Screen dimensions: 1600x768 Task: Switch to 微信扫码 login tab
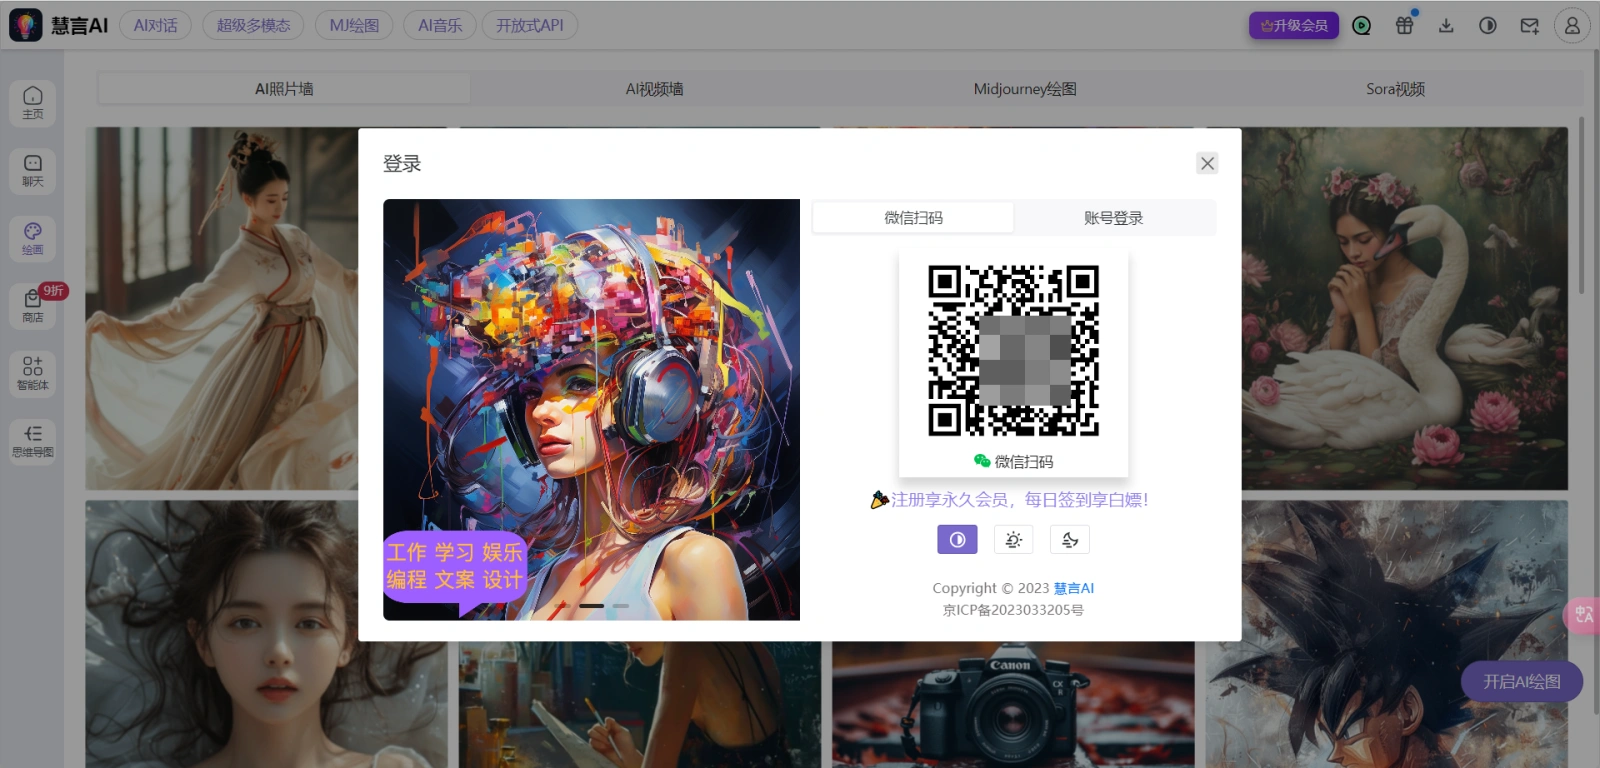coord(913,217)
